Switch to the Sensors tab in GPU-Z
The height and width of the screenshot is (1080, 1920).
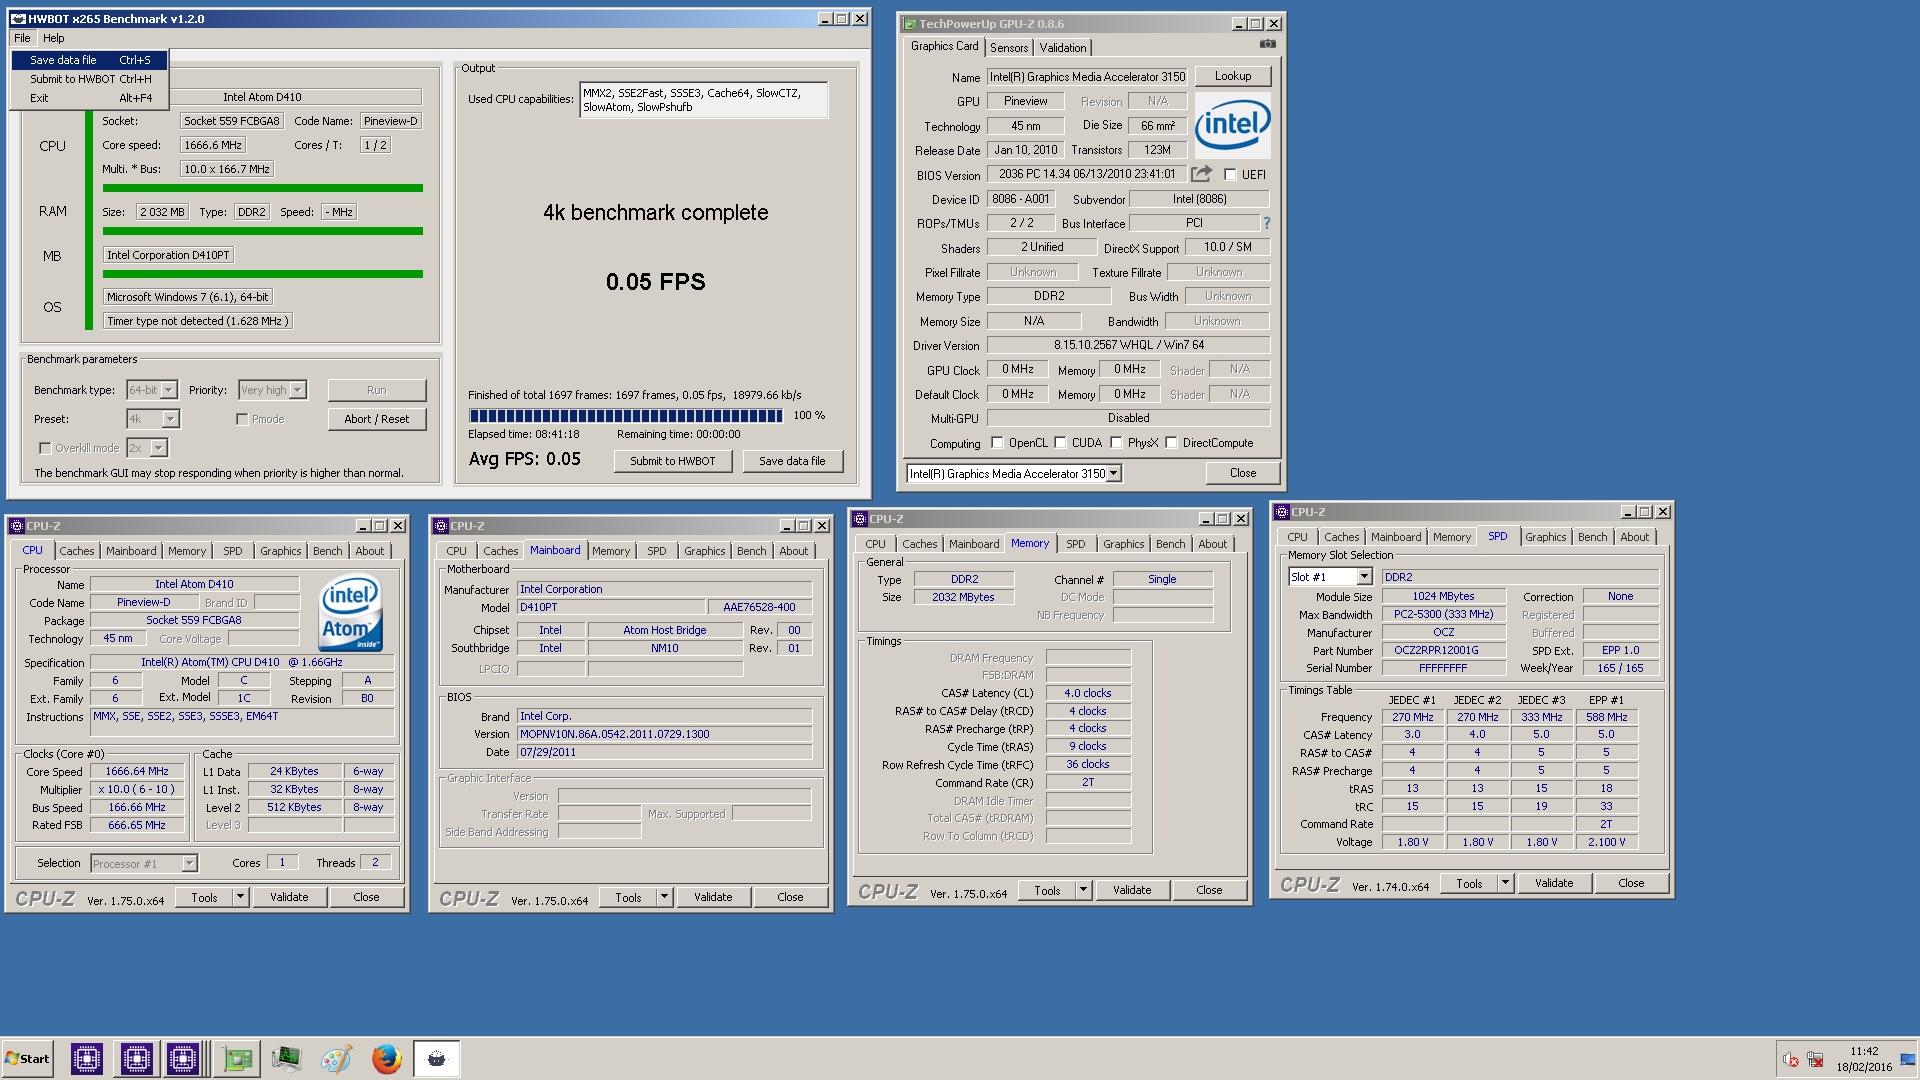tap(1009, 48)
